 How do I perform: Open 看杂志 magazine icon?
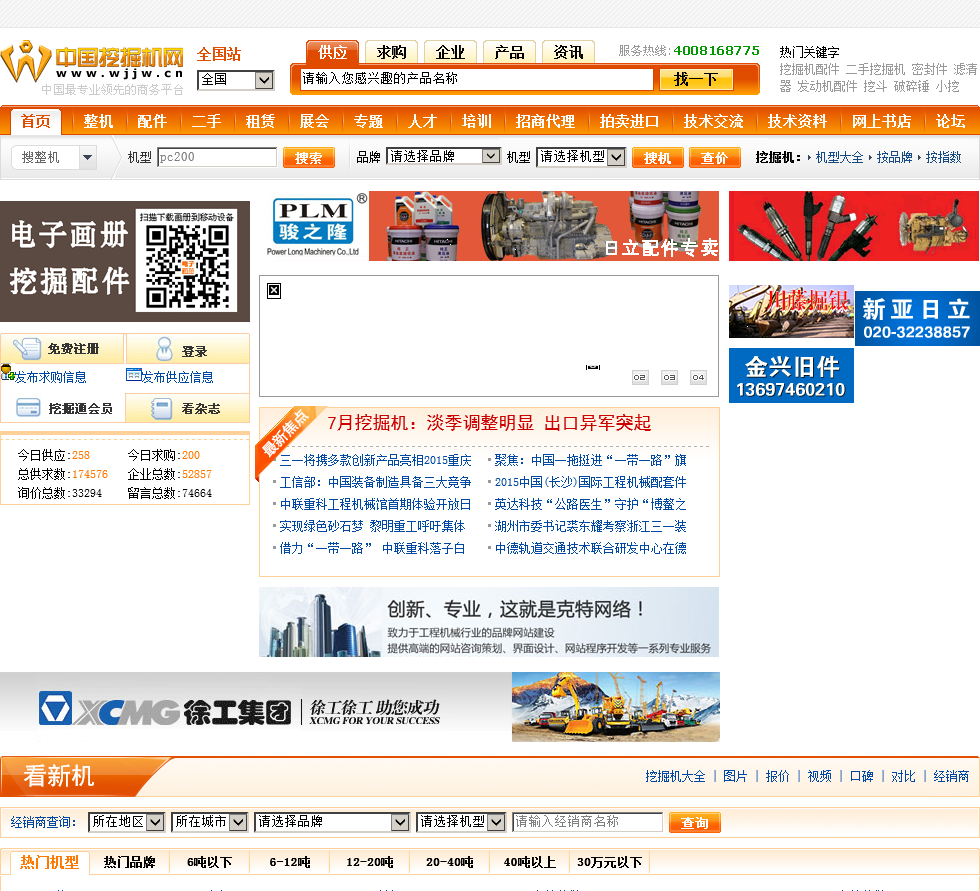click(x=161, y=409)
